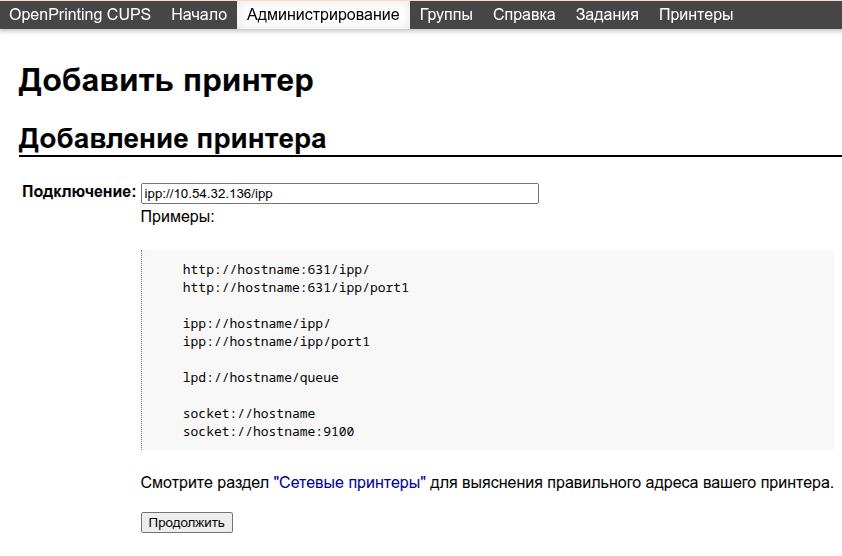Go to the Начало tab
Screen dimensions: 842x556
199,15
